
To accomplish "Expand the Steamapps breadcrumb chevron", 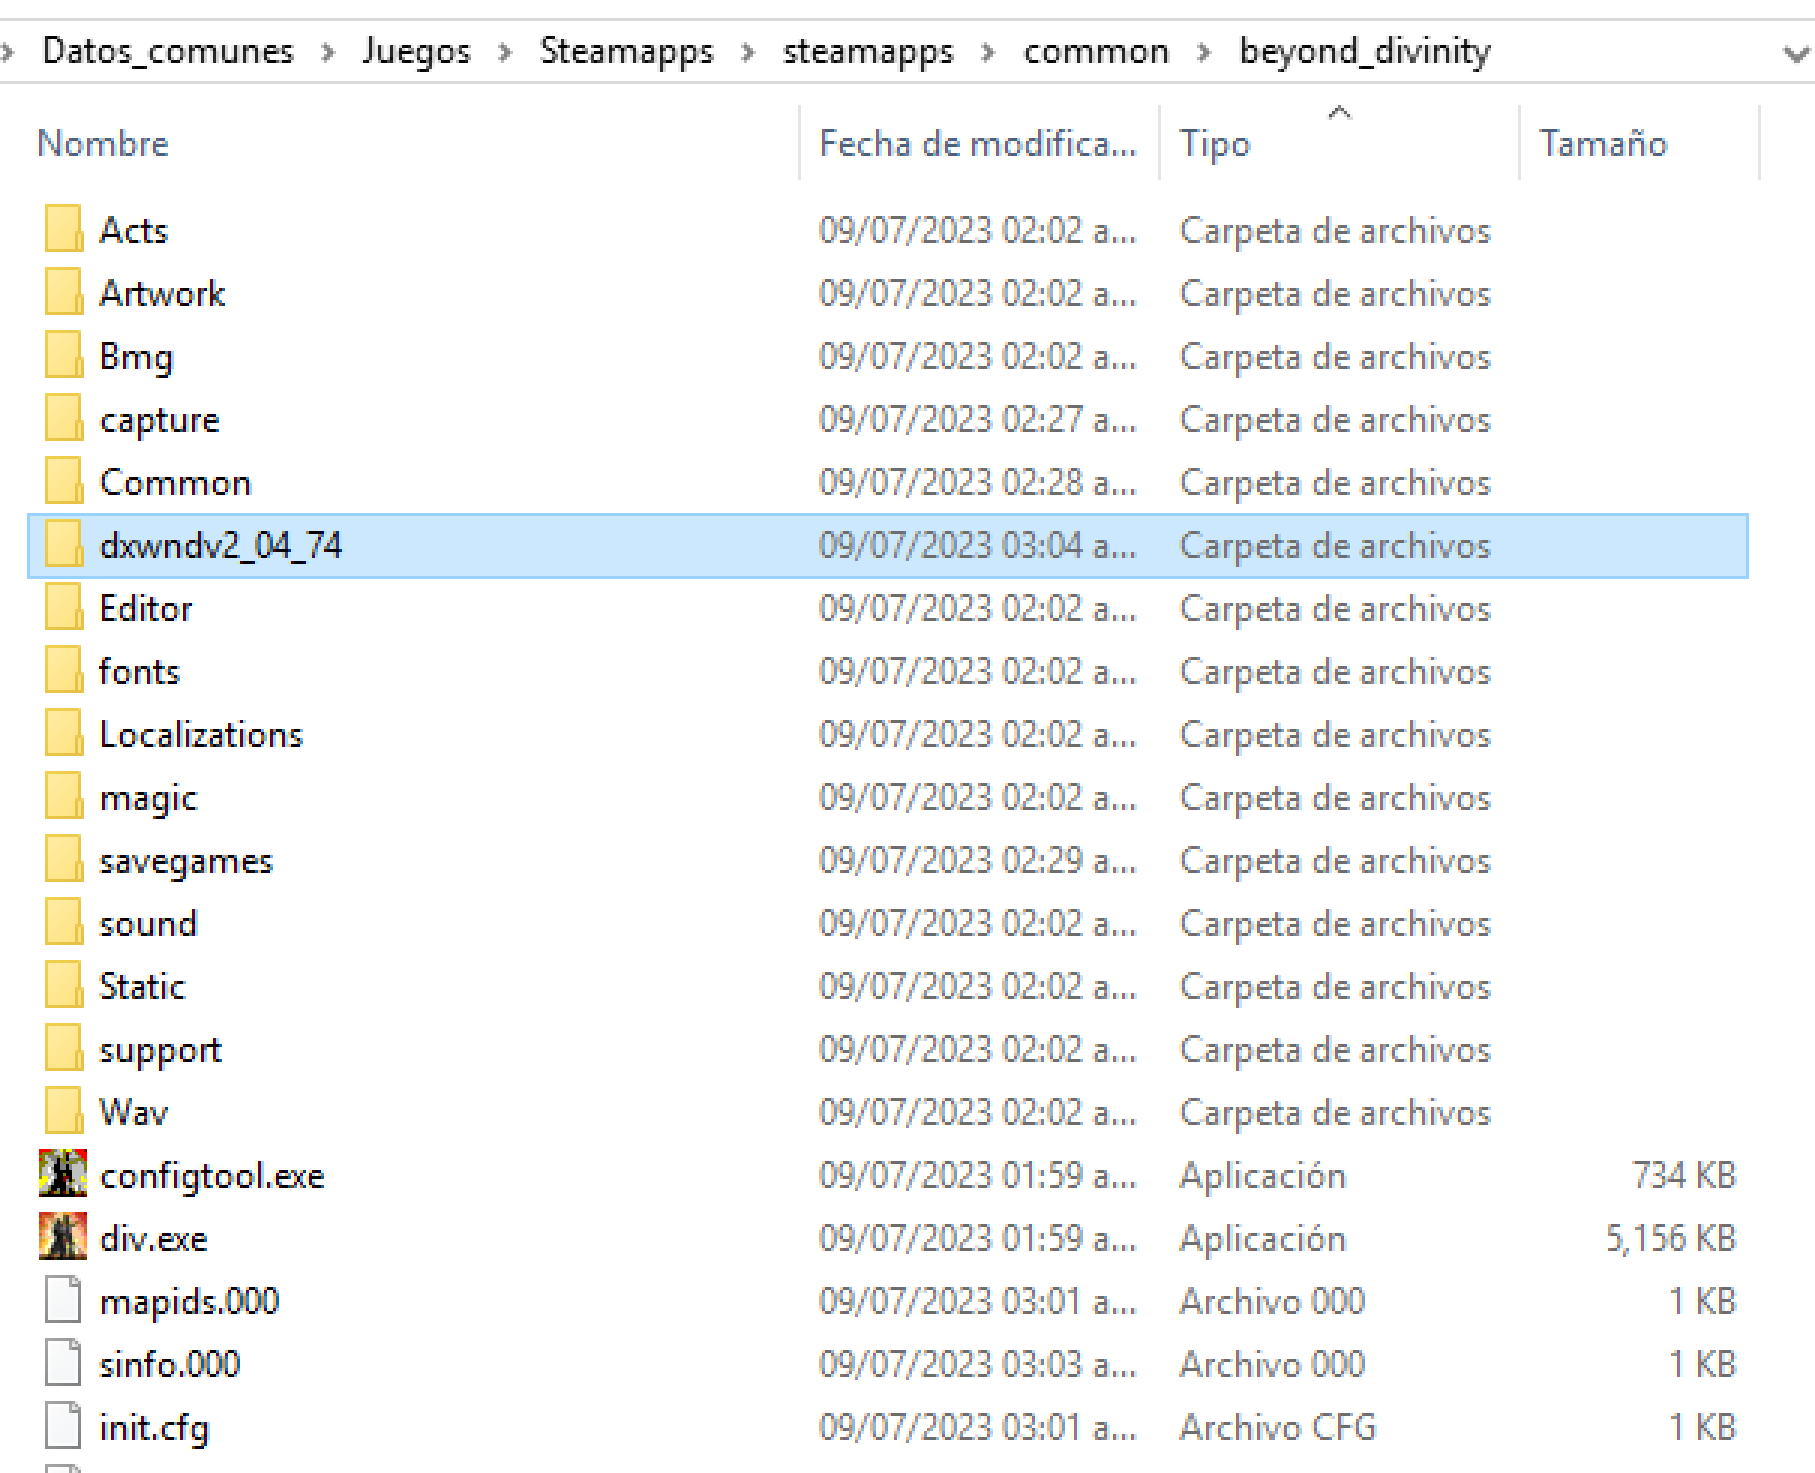I will [748, 52].
